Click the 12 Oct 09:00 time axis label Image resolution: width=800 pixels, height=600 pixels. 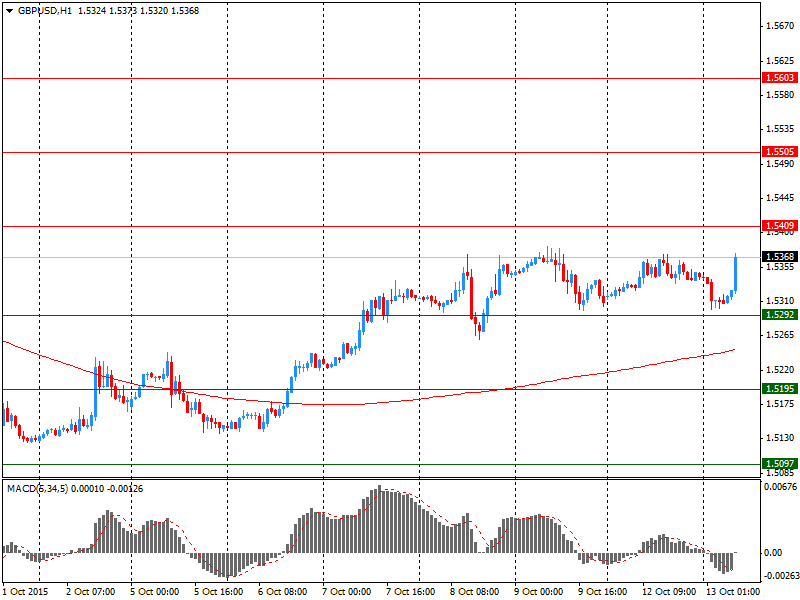point(668,592)
